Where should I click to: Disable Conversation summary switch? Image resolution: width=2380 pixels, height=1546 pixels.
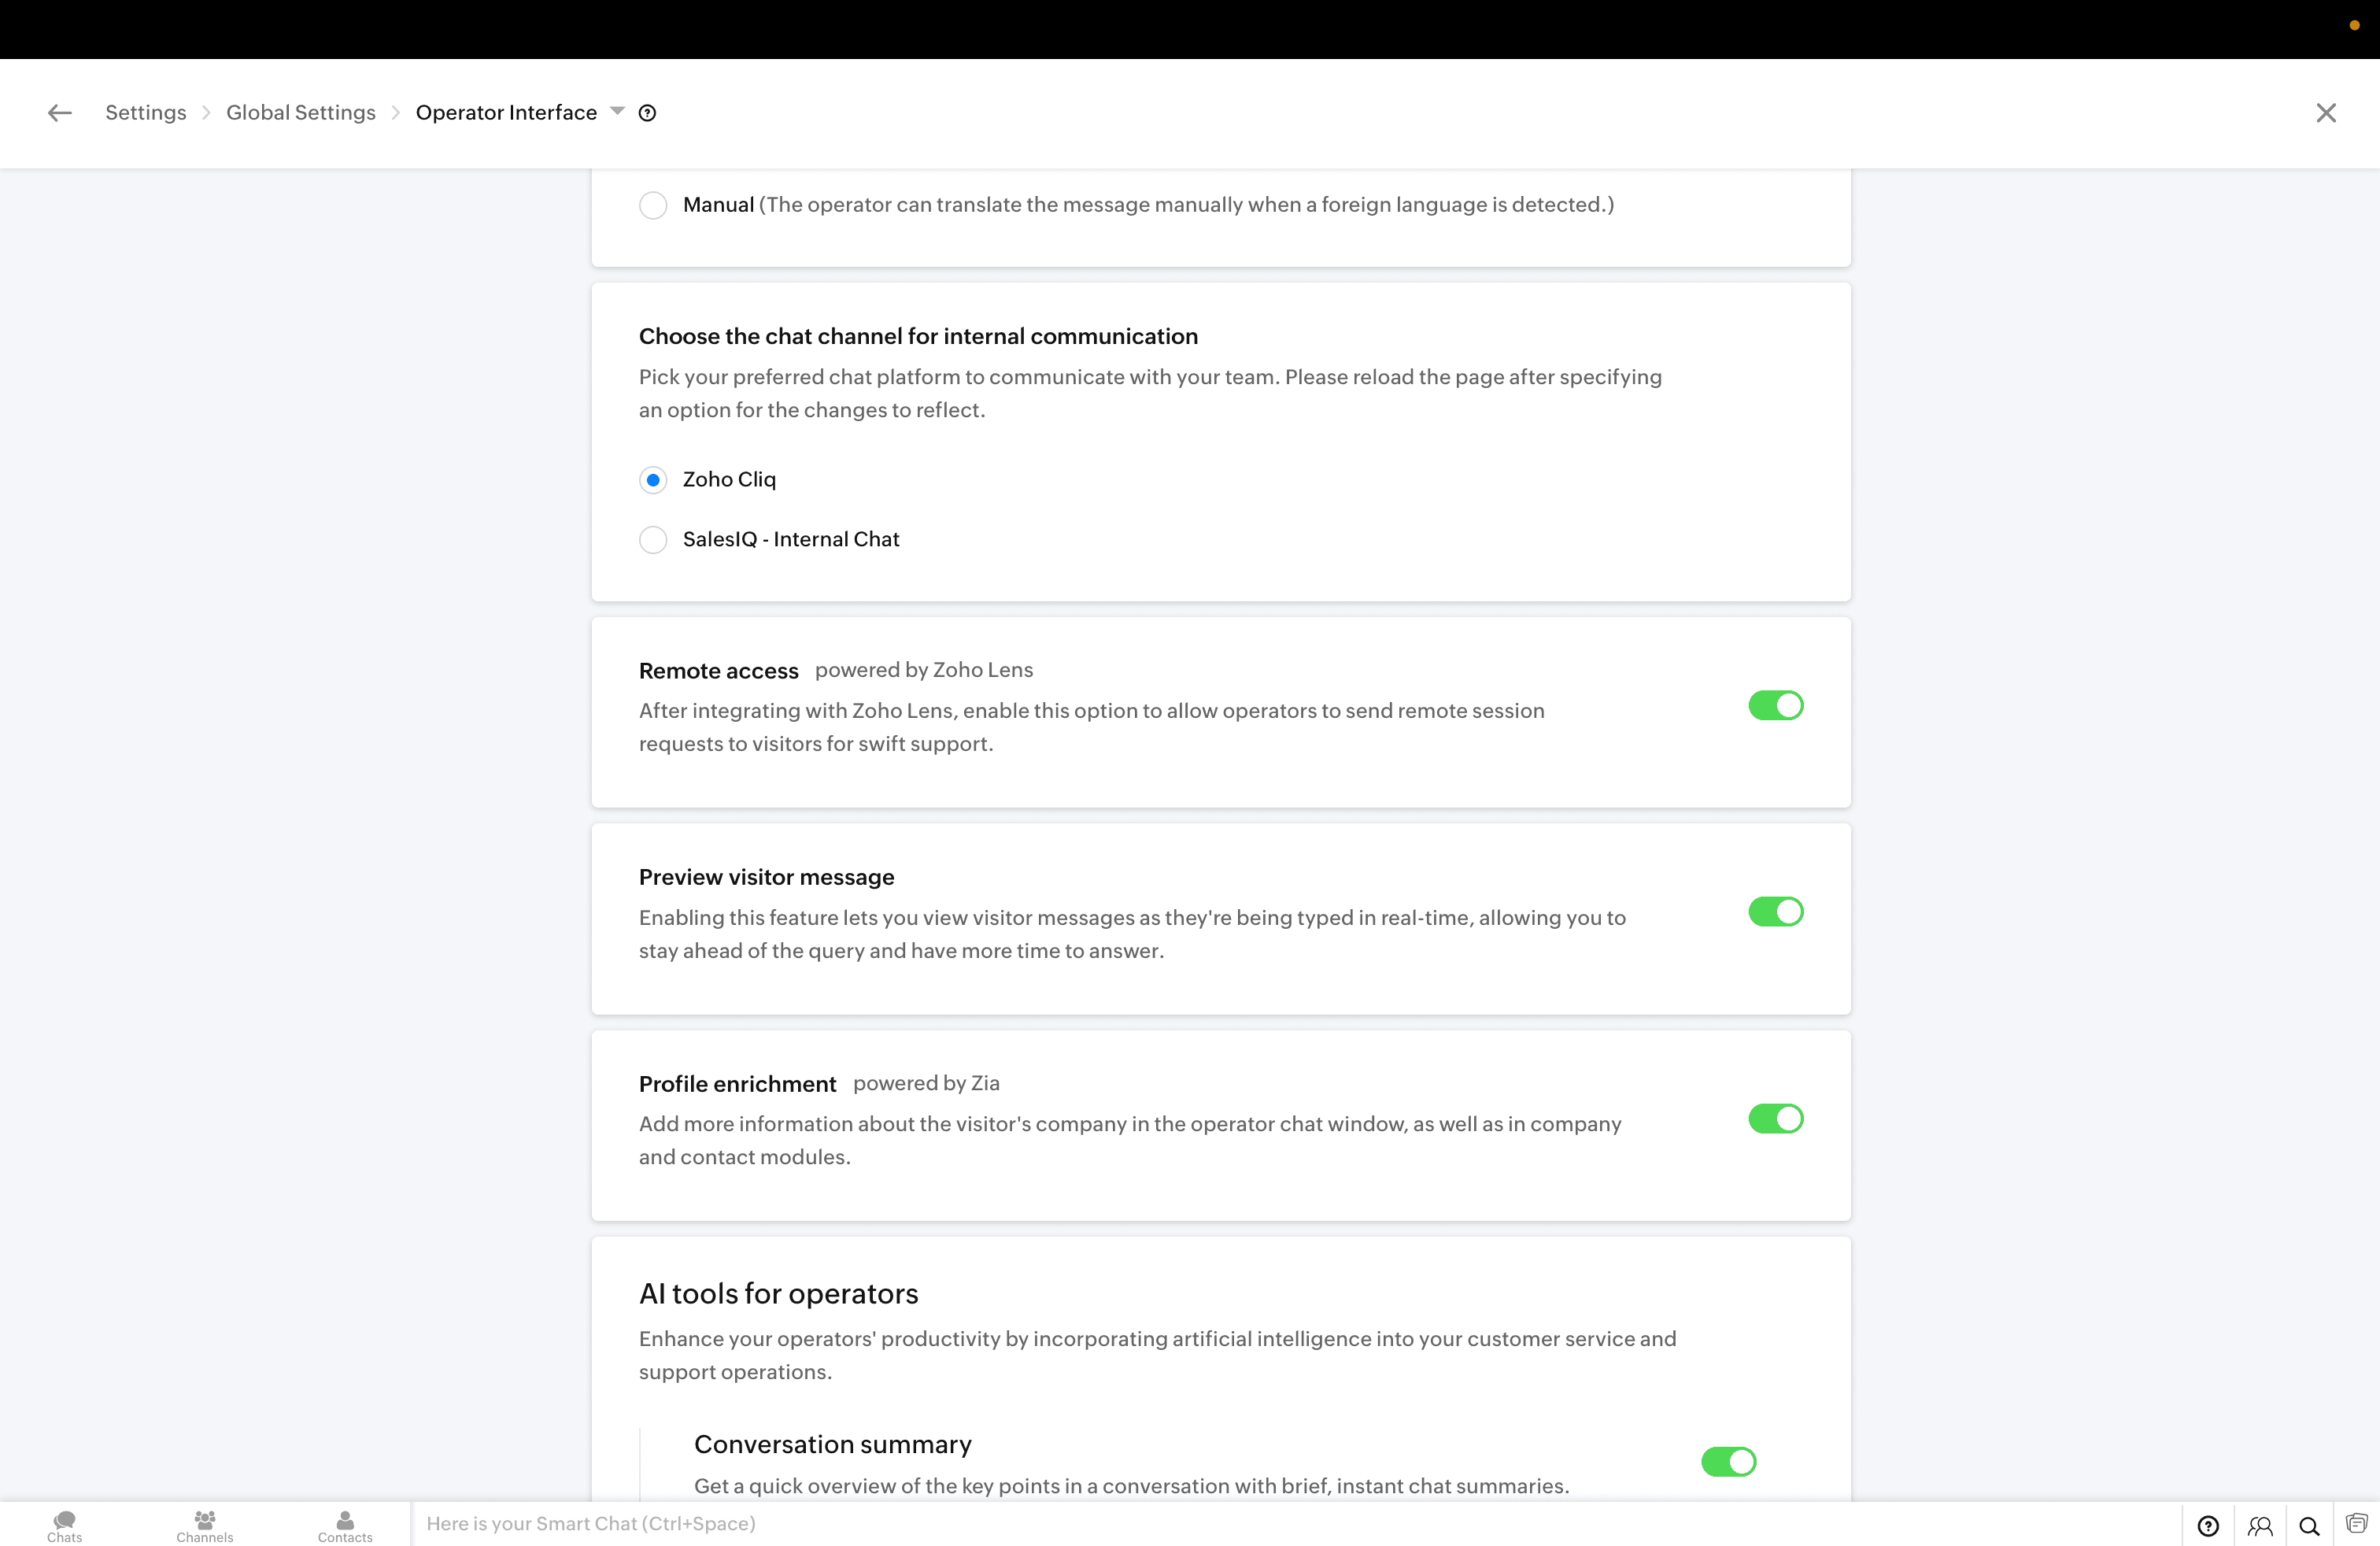1728,1462
